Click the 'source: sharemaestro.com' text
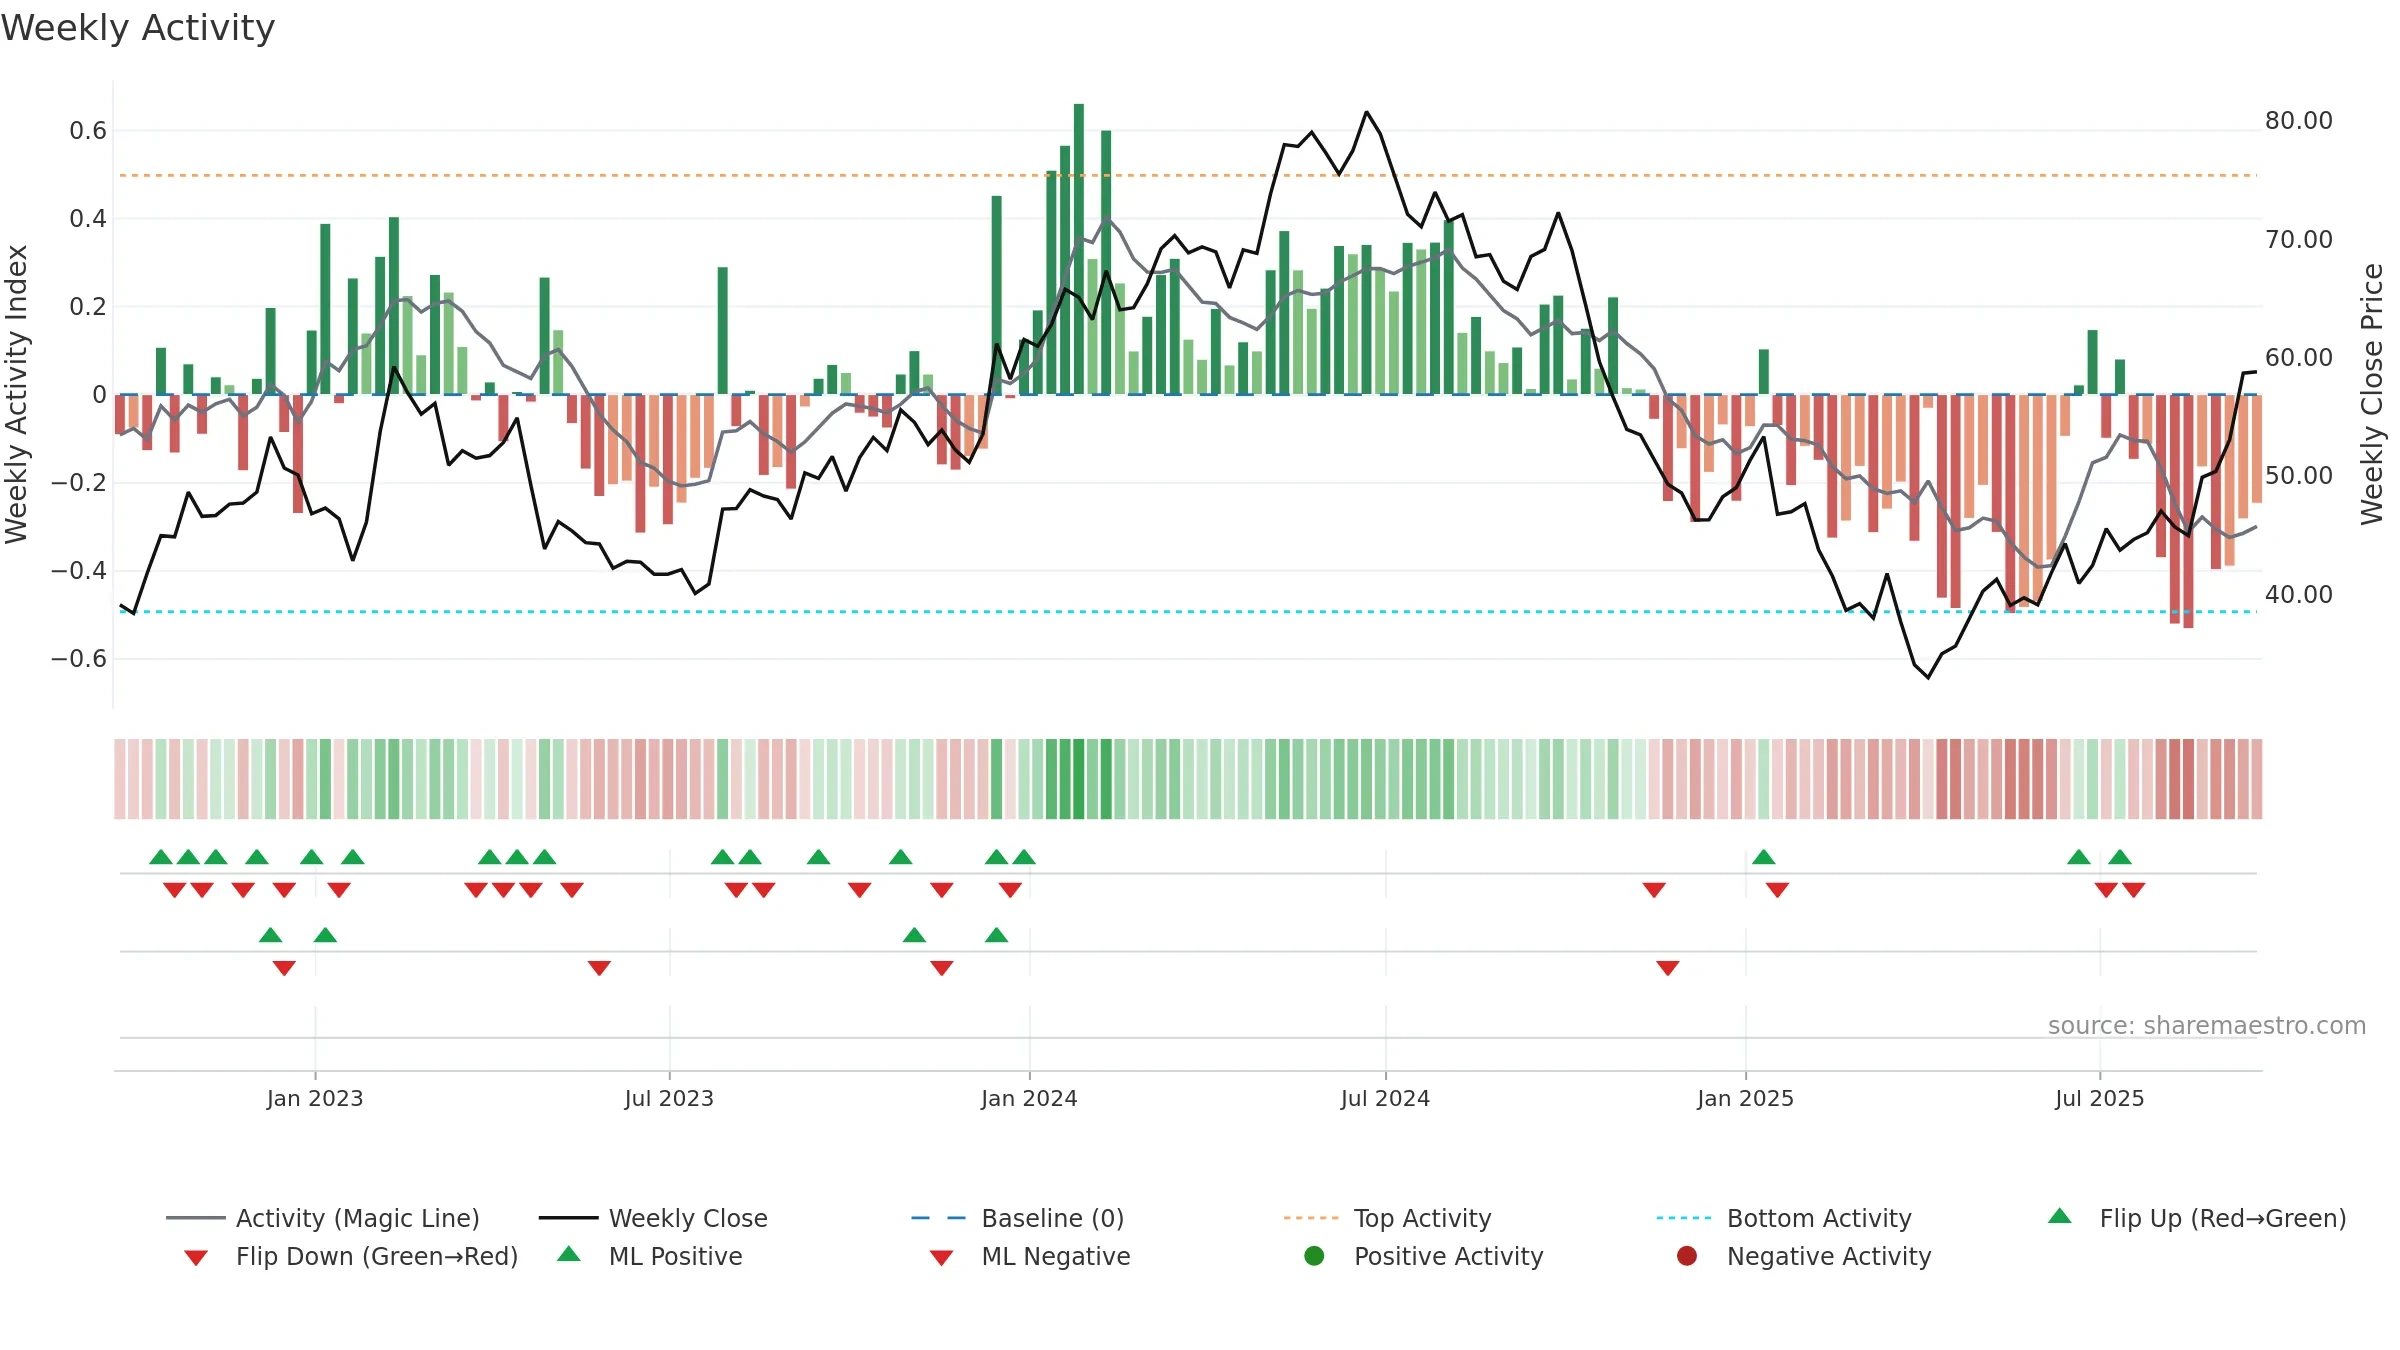The height and width of the screenshot is (1350, 2400). [2207, 1026]
